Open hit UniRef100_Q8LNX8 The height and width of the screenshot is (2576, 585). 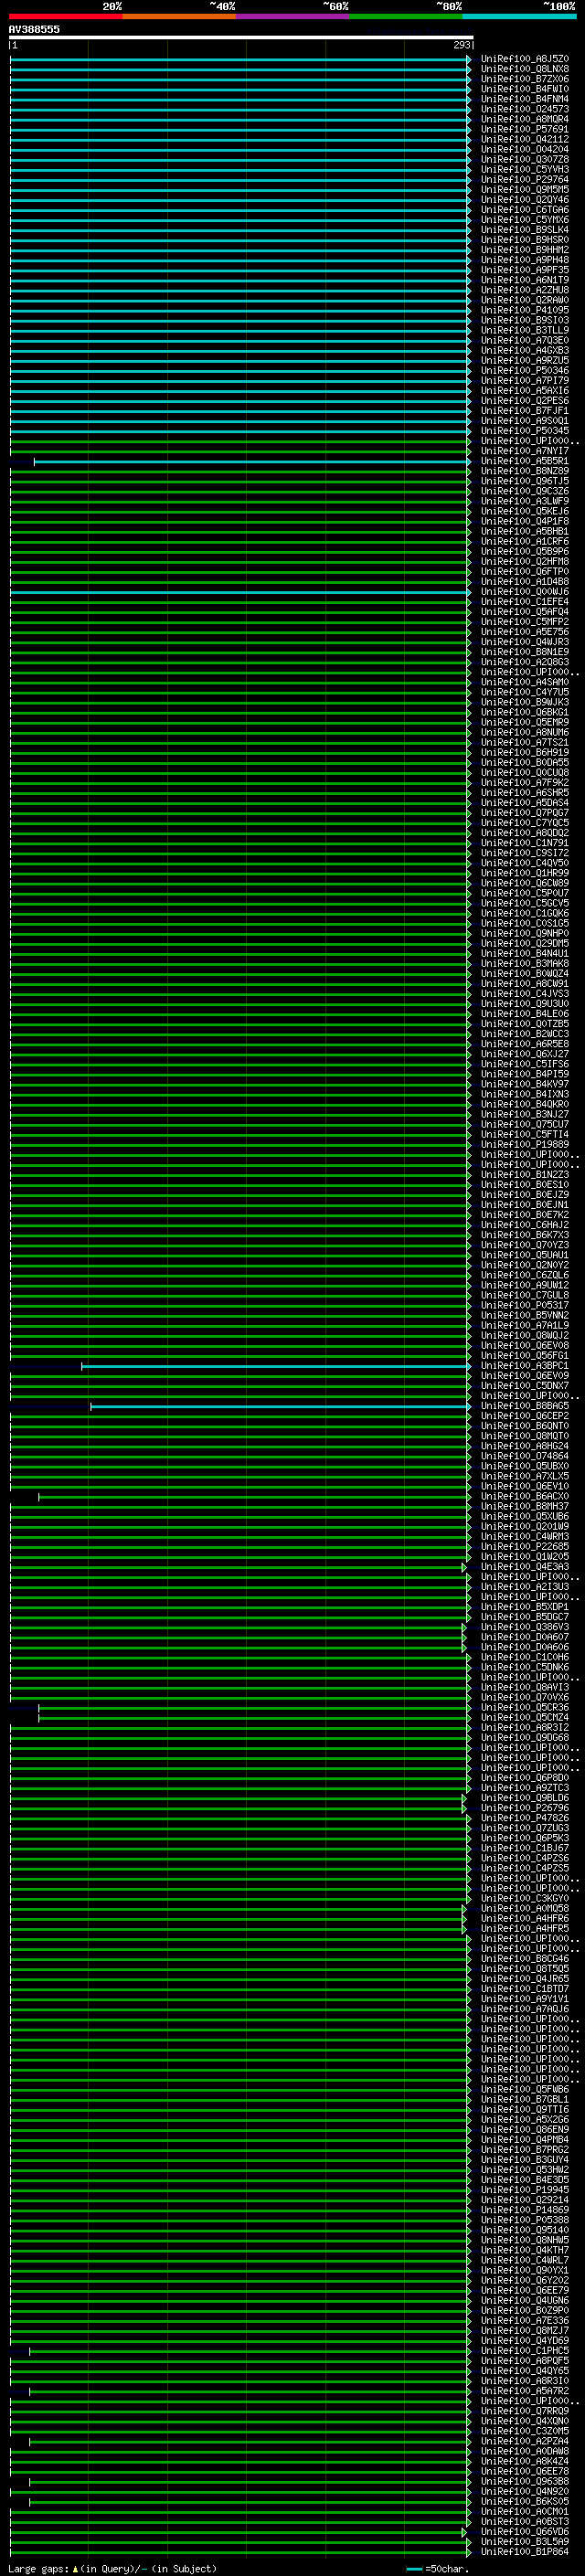coord(524,69)
